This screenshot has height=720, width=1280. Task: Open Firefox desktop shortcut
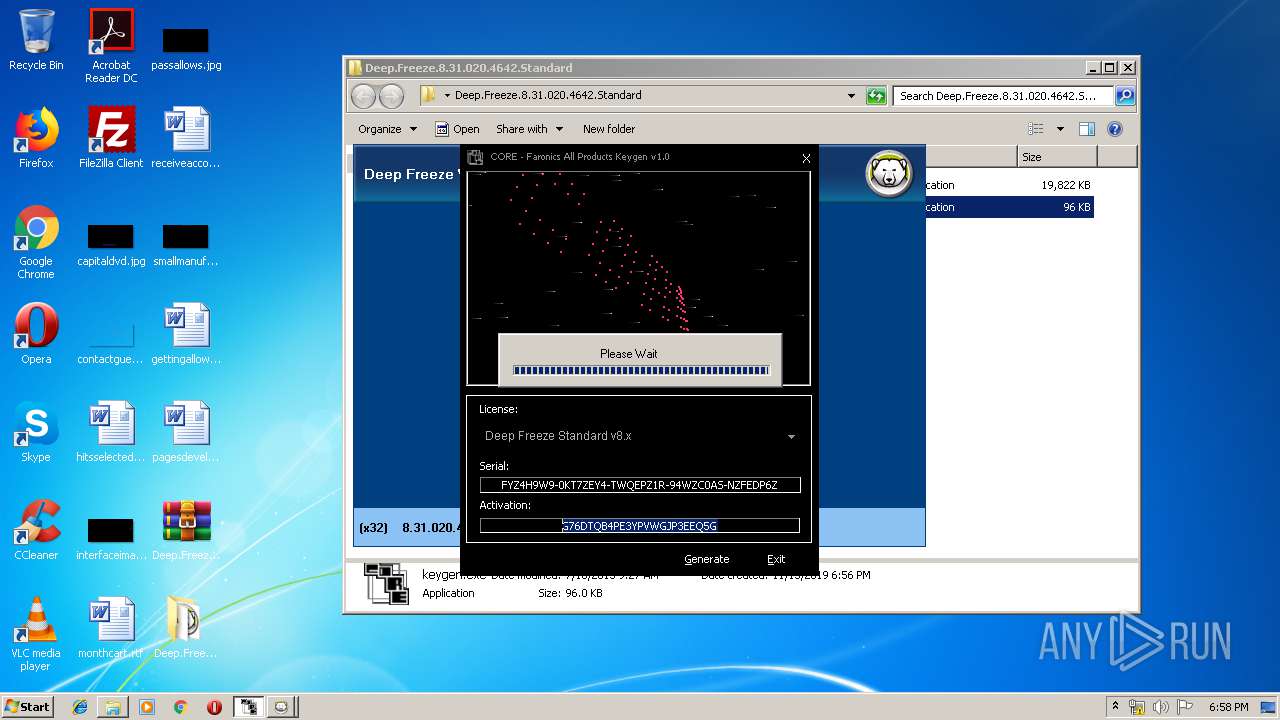pyautogui.click(x=36, y=138)
